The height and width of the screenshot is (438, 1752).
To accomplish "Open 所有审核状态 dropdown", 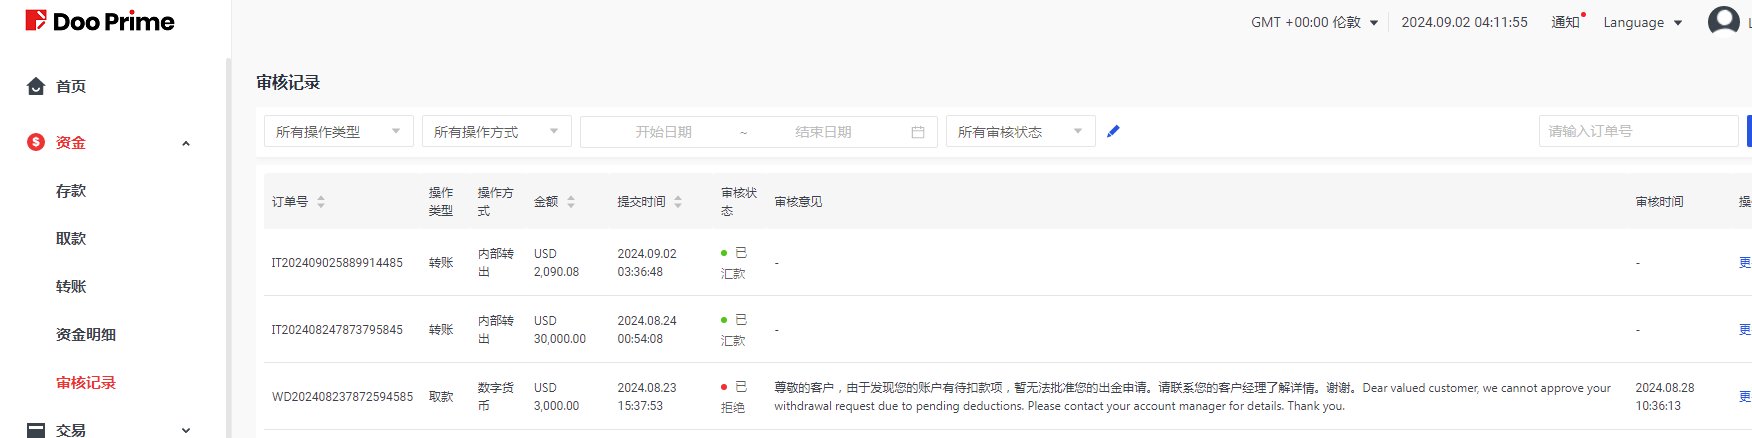I will [x=1021, y=131].
